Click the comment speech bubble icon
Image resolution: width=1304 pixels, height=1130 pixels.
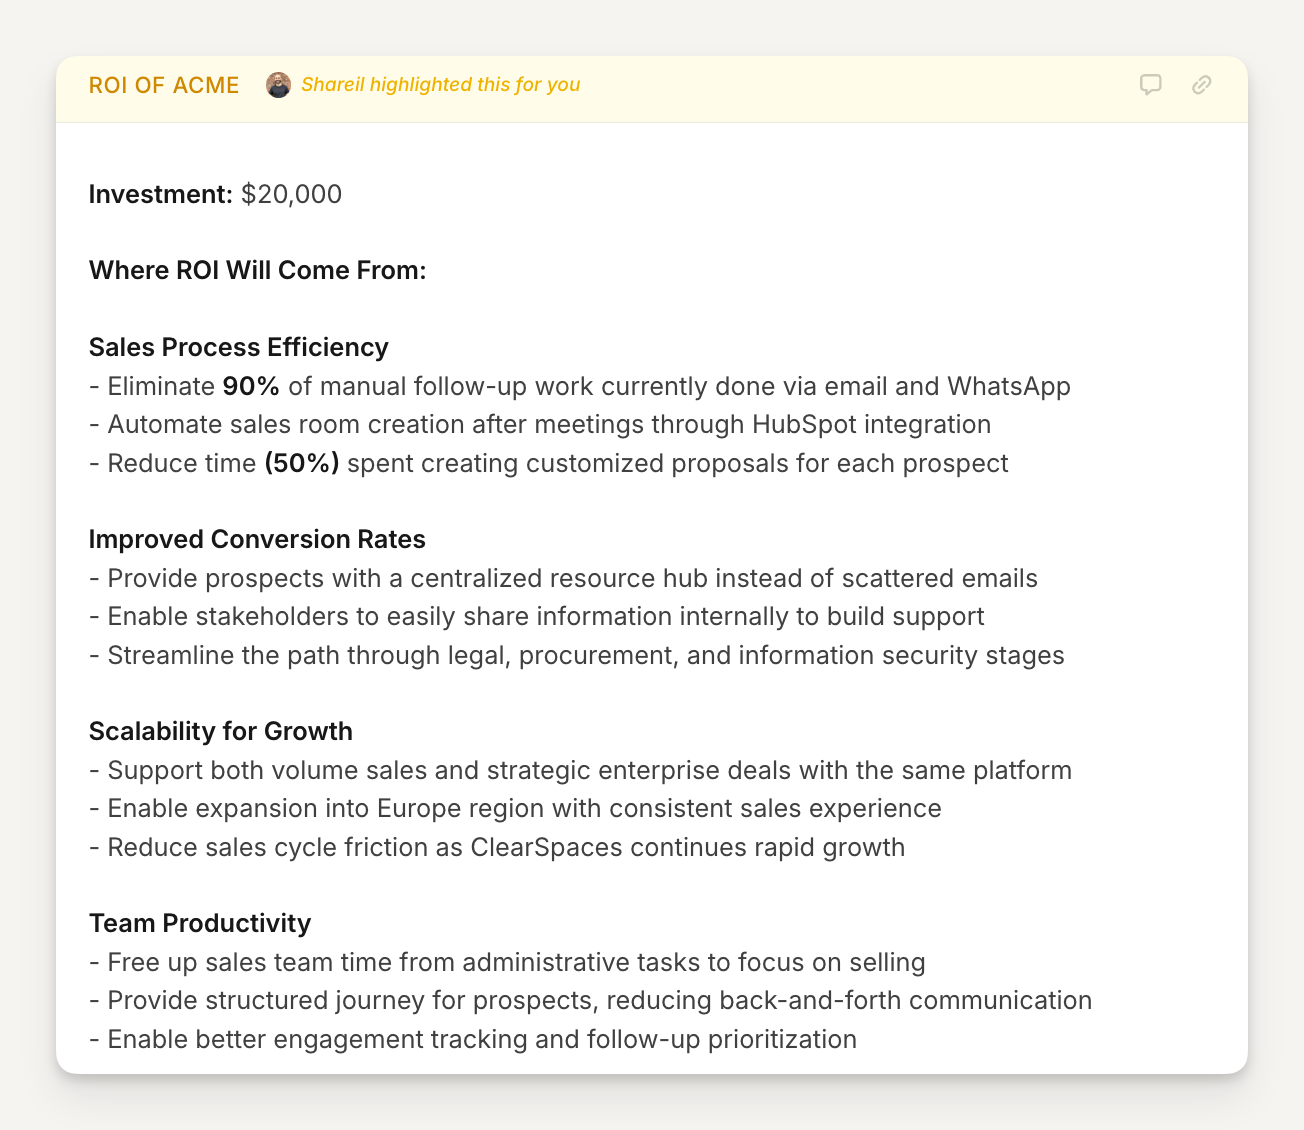[x=1150, y=85]
